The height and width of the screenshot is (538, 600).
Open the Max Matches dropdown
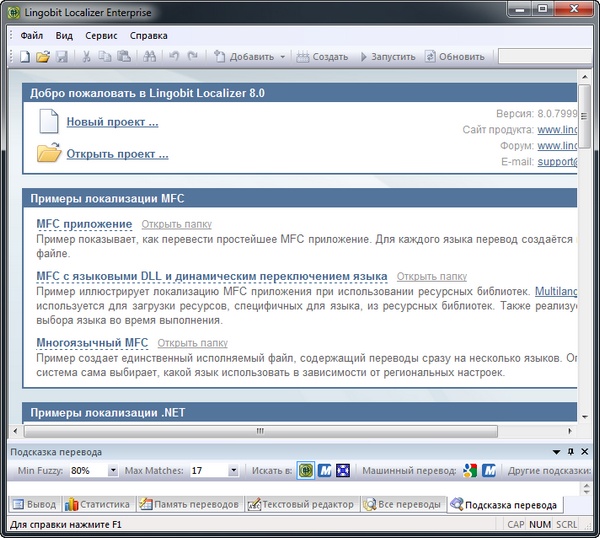click(233, 471)
